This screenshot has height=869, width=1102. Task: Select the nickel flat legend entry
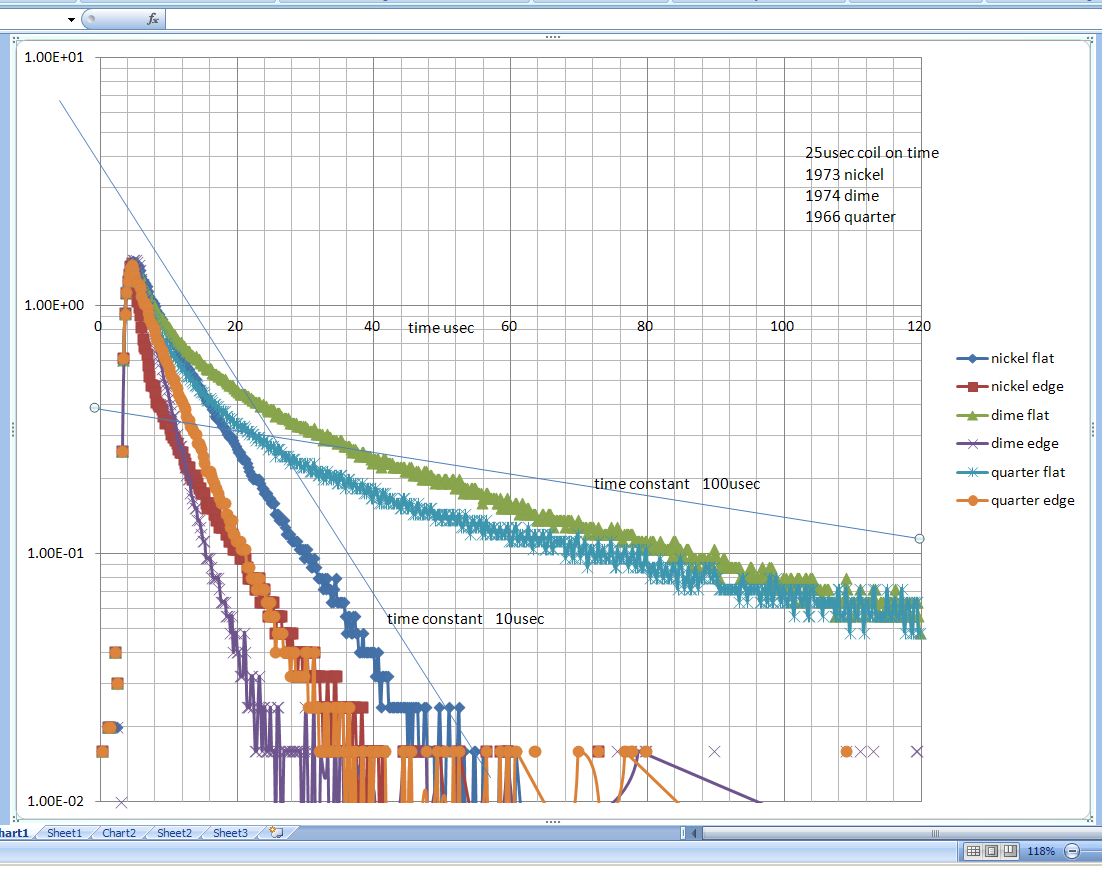click(x=1005, y=358)
